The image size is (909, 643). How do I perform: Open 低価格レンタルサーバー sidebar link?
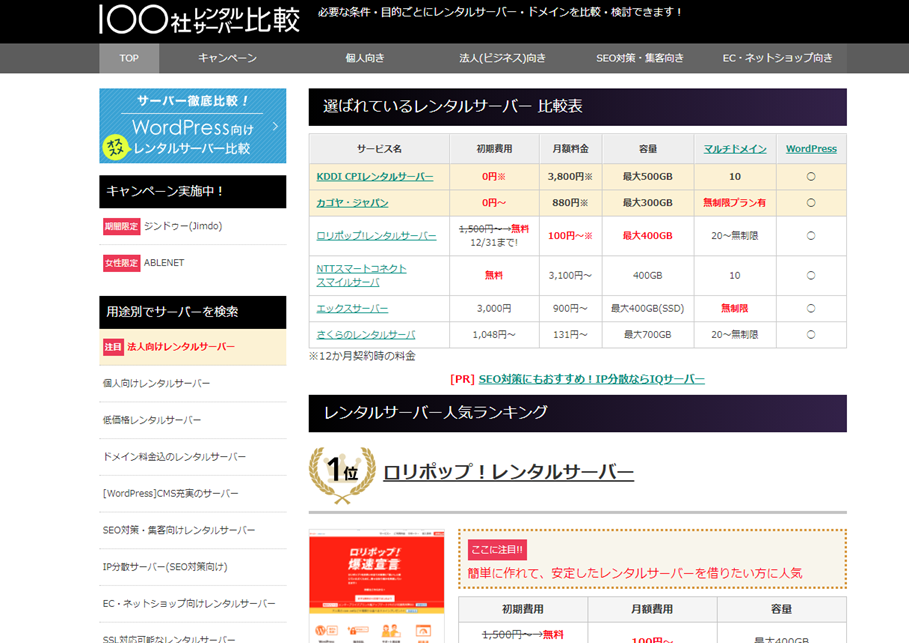pyautogui.click(x=152, y=420)
